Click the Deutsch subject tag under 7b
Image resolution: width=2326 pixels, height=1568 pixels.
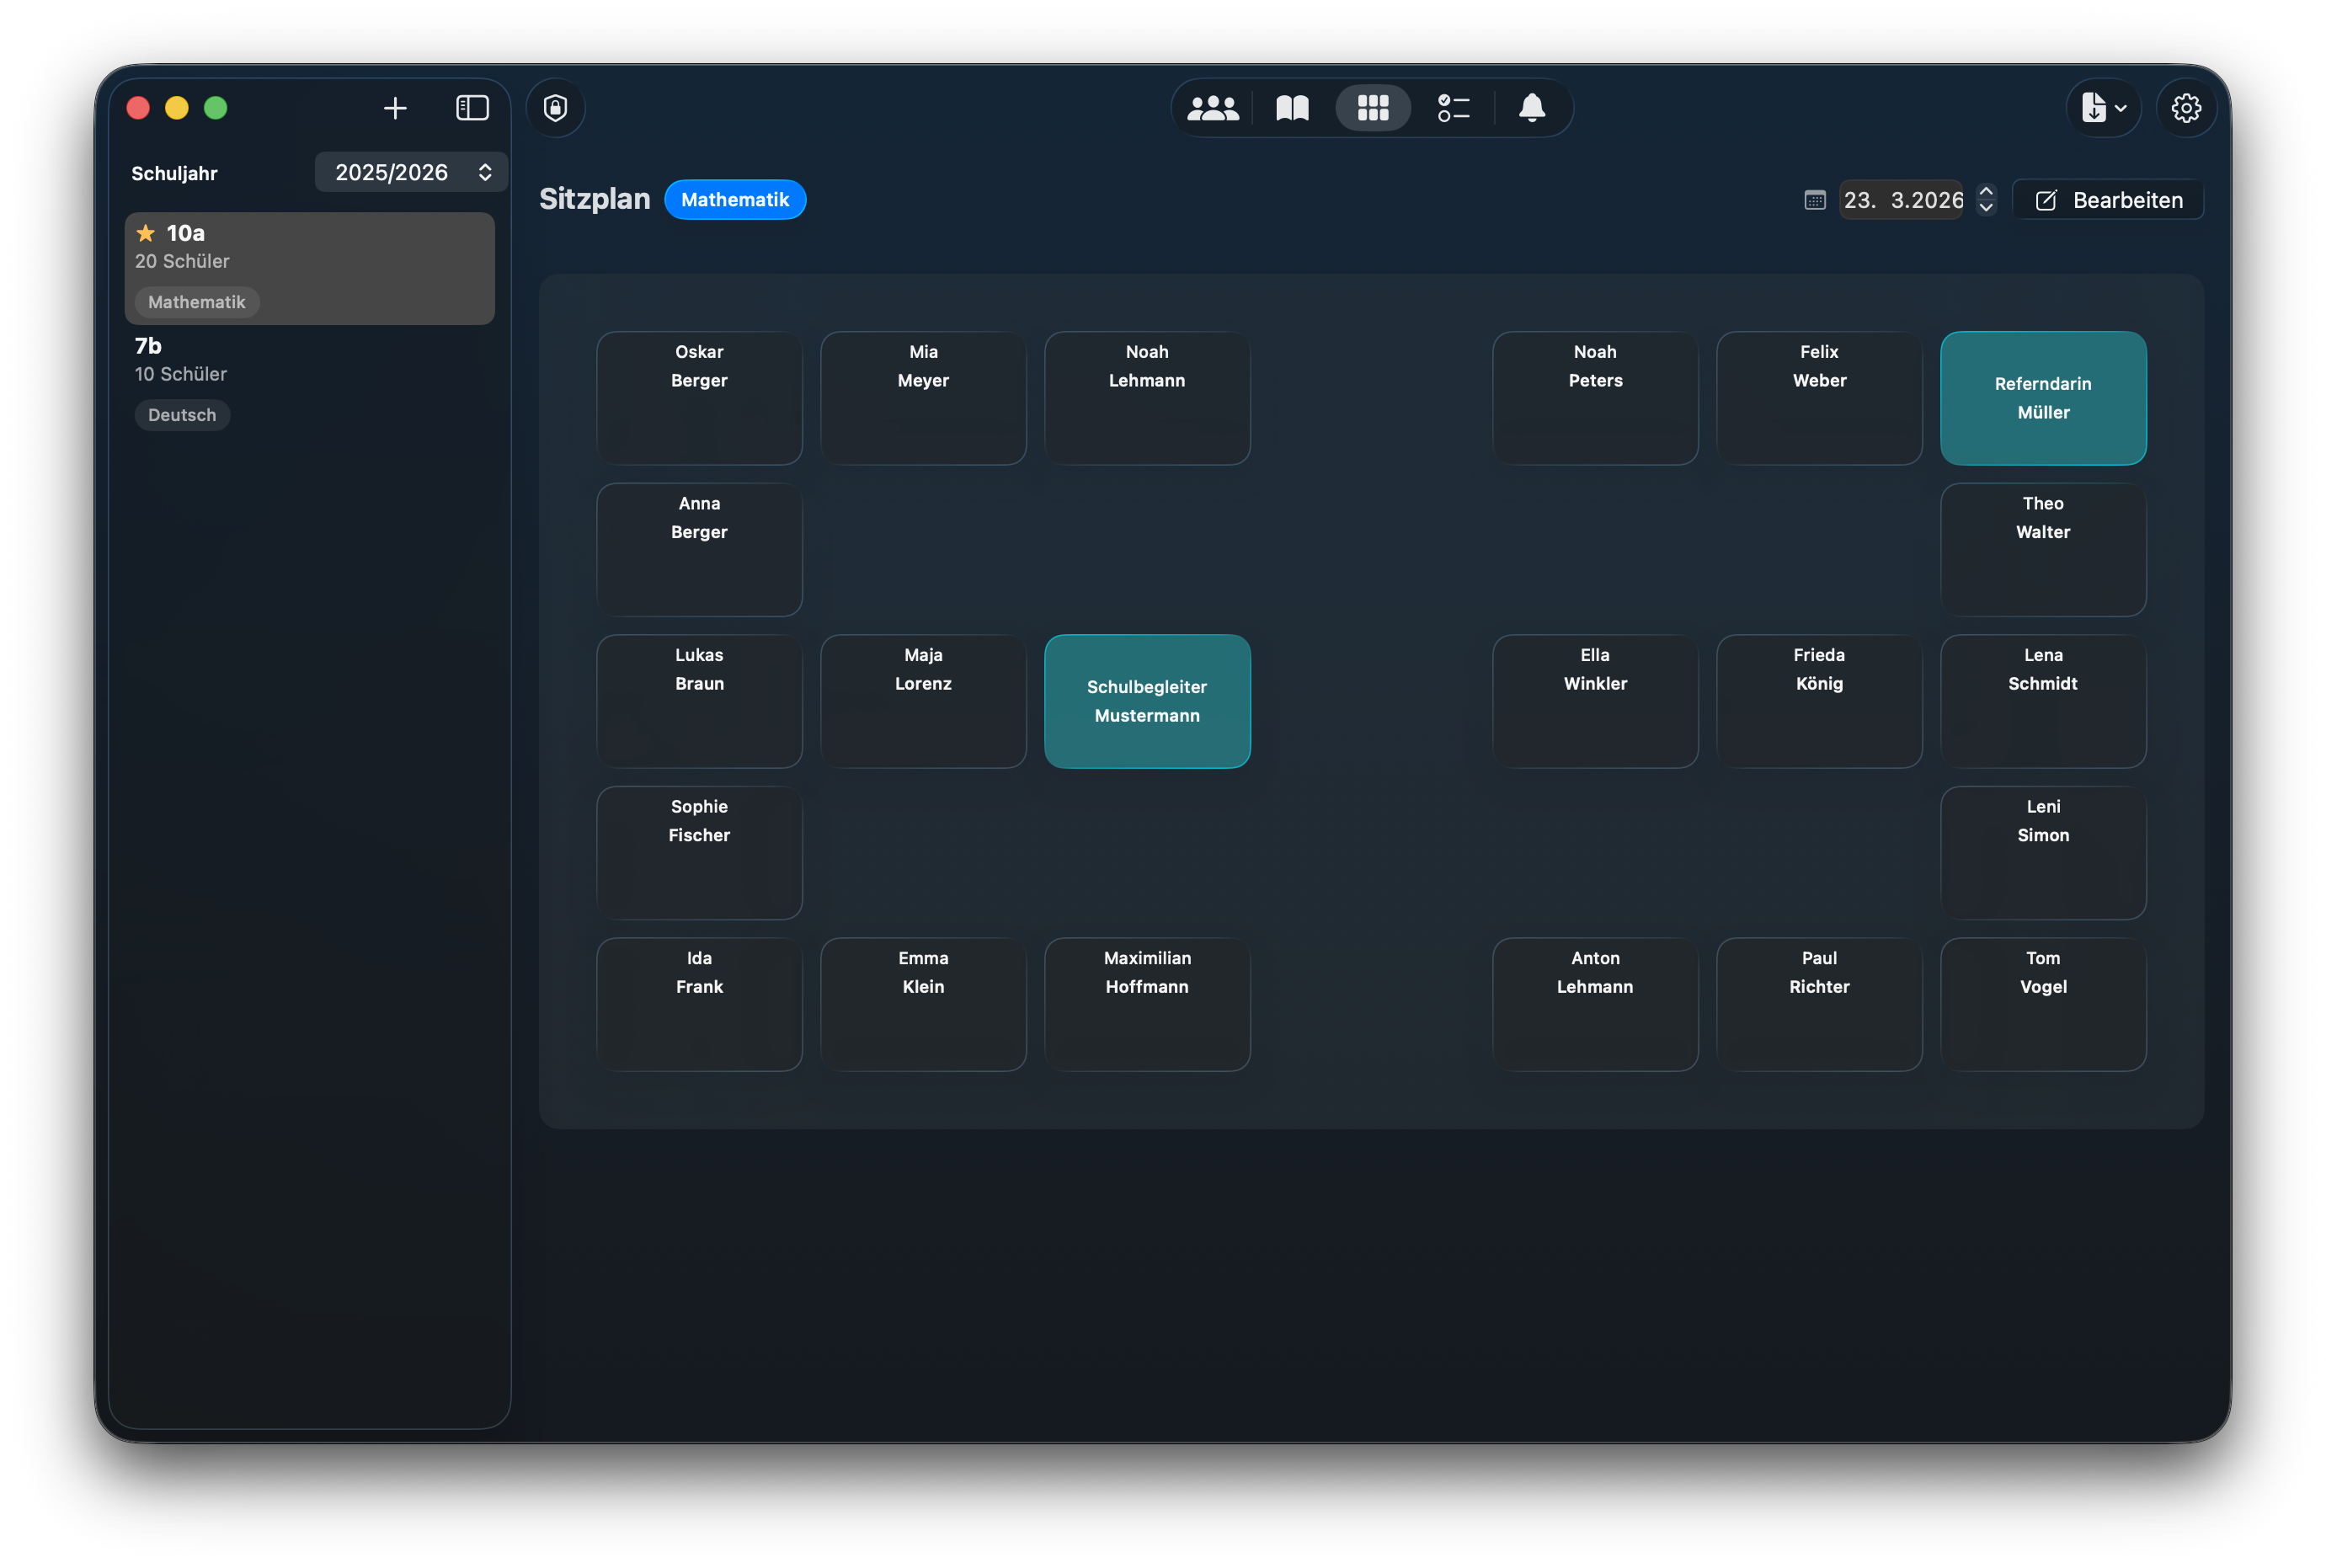click(182, 414)
